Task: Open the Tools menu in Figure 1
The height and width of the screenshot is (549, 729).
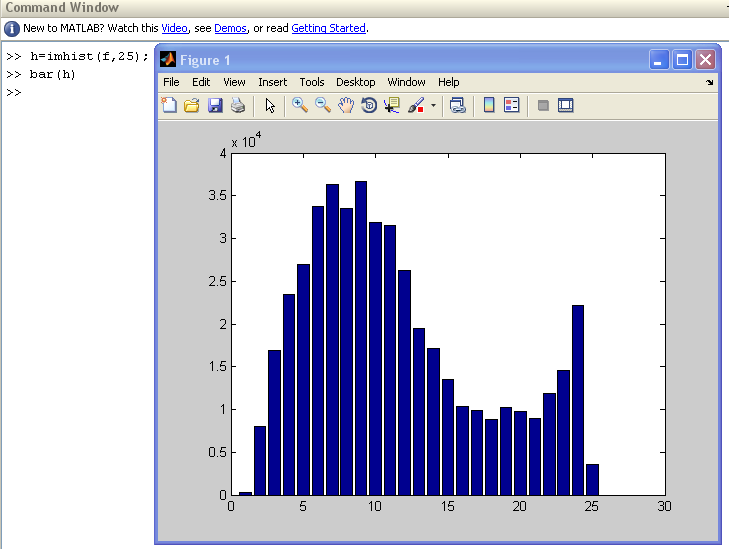Action: tap(311, 82)
